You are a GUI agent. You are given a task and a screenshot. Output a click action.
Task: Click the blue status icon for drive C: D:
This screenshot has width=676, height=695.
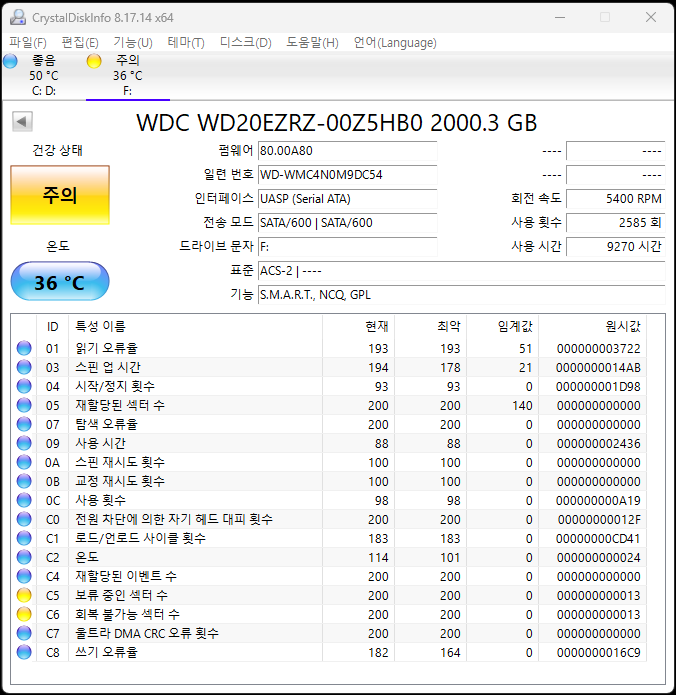pyautogui.click(x=10, y=61)
